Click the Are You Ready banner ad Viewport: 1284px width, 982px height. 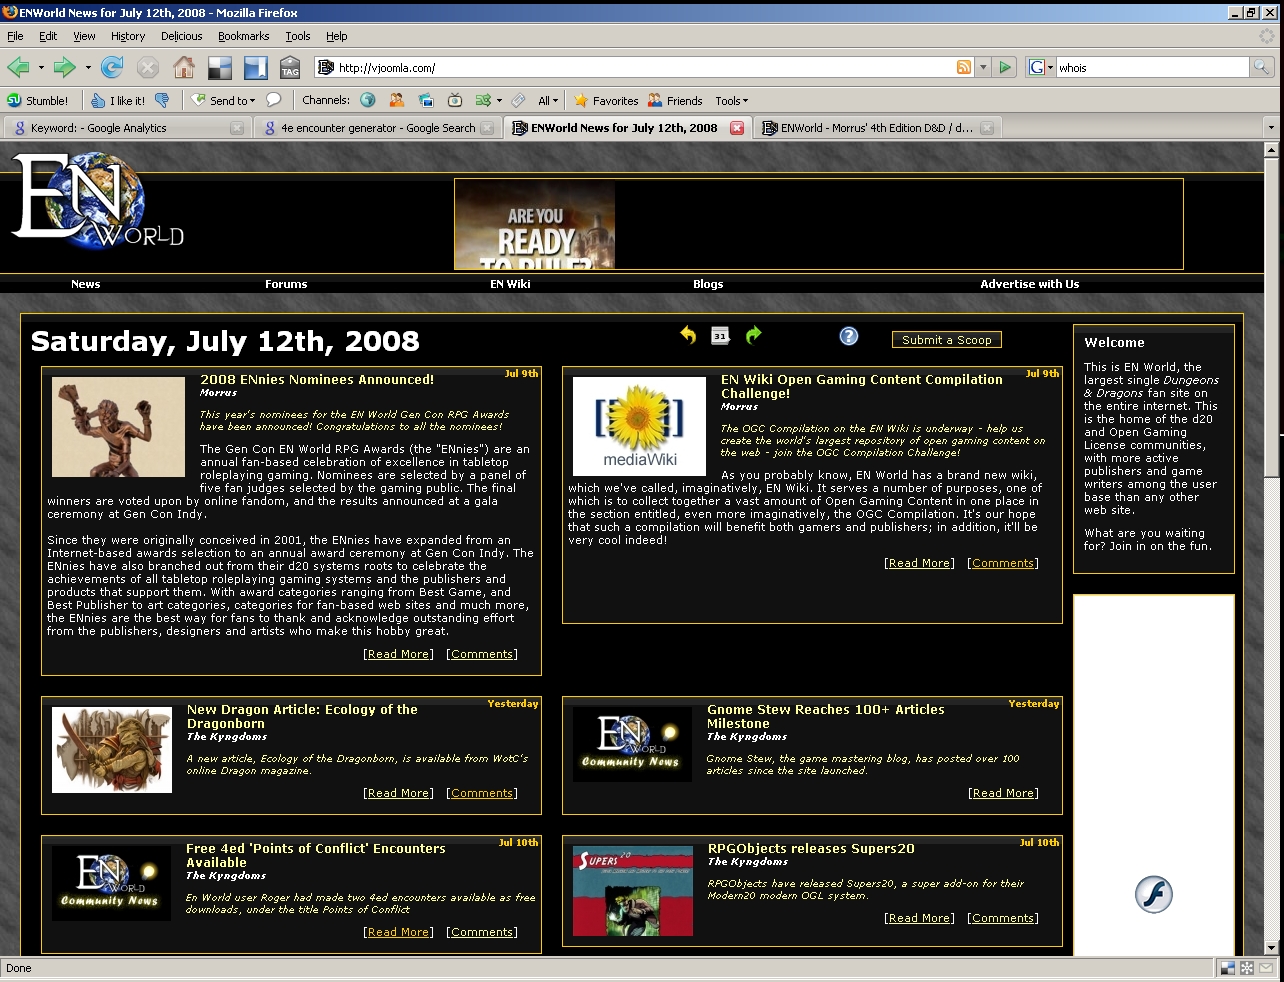534,224
